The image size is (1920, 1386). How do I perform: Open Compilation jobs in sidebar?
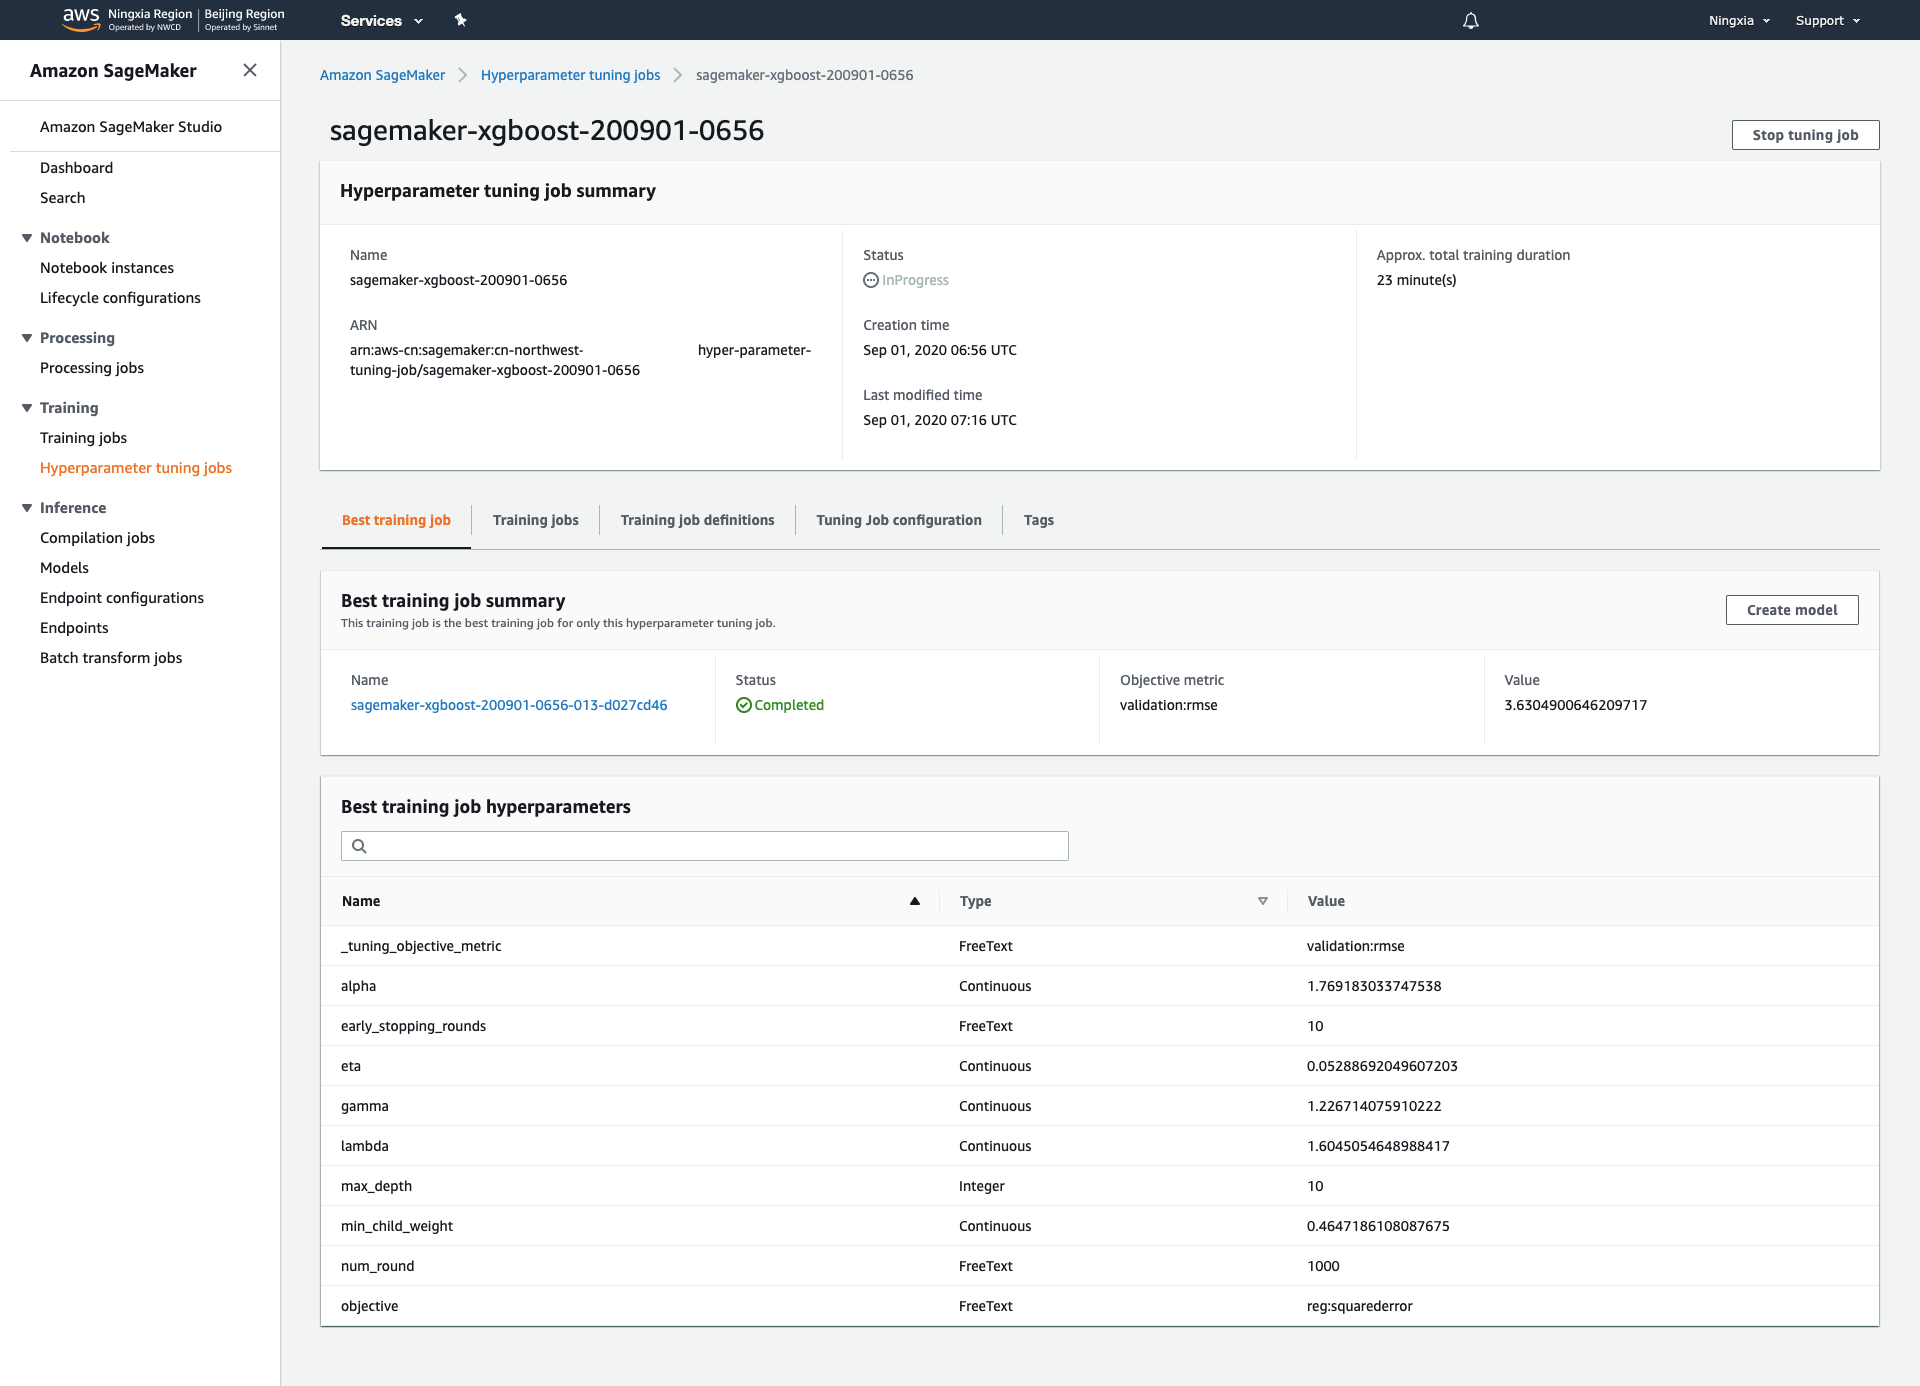click(x=97, y=538)
